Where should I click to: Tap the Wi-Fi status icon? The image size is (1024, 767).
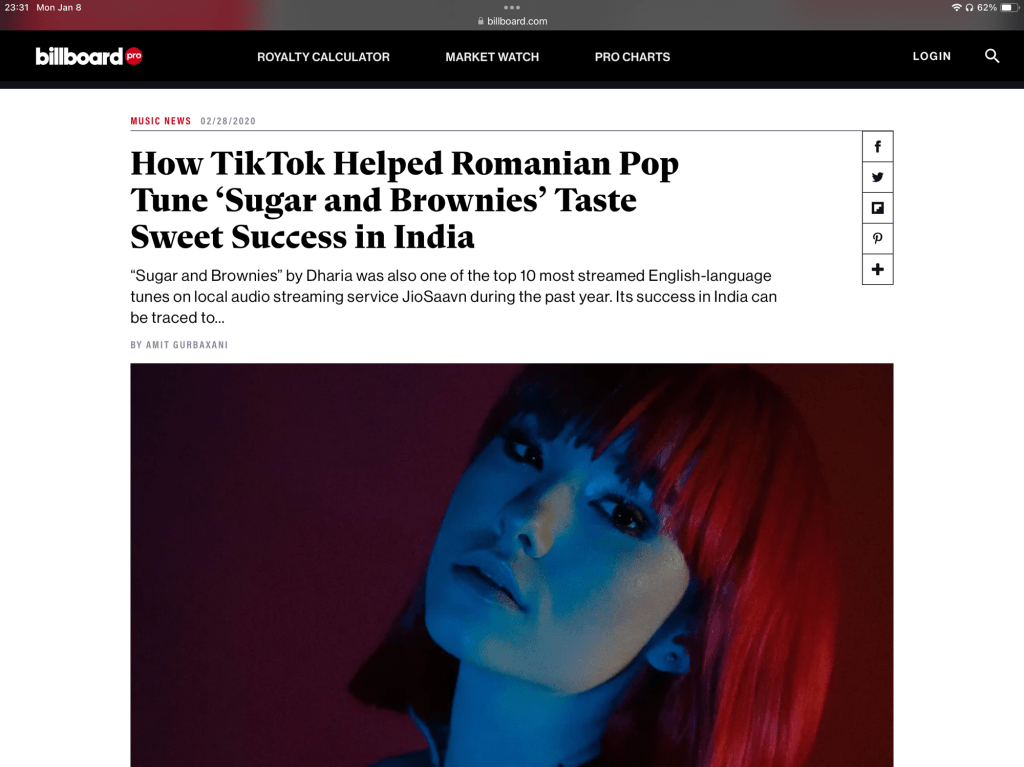(956, 8)
